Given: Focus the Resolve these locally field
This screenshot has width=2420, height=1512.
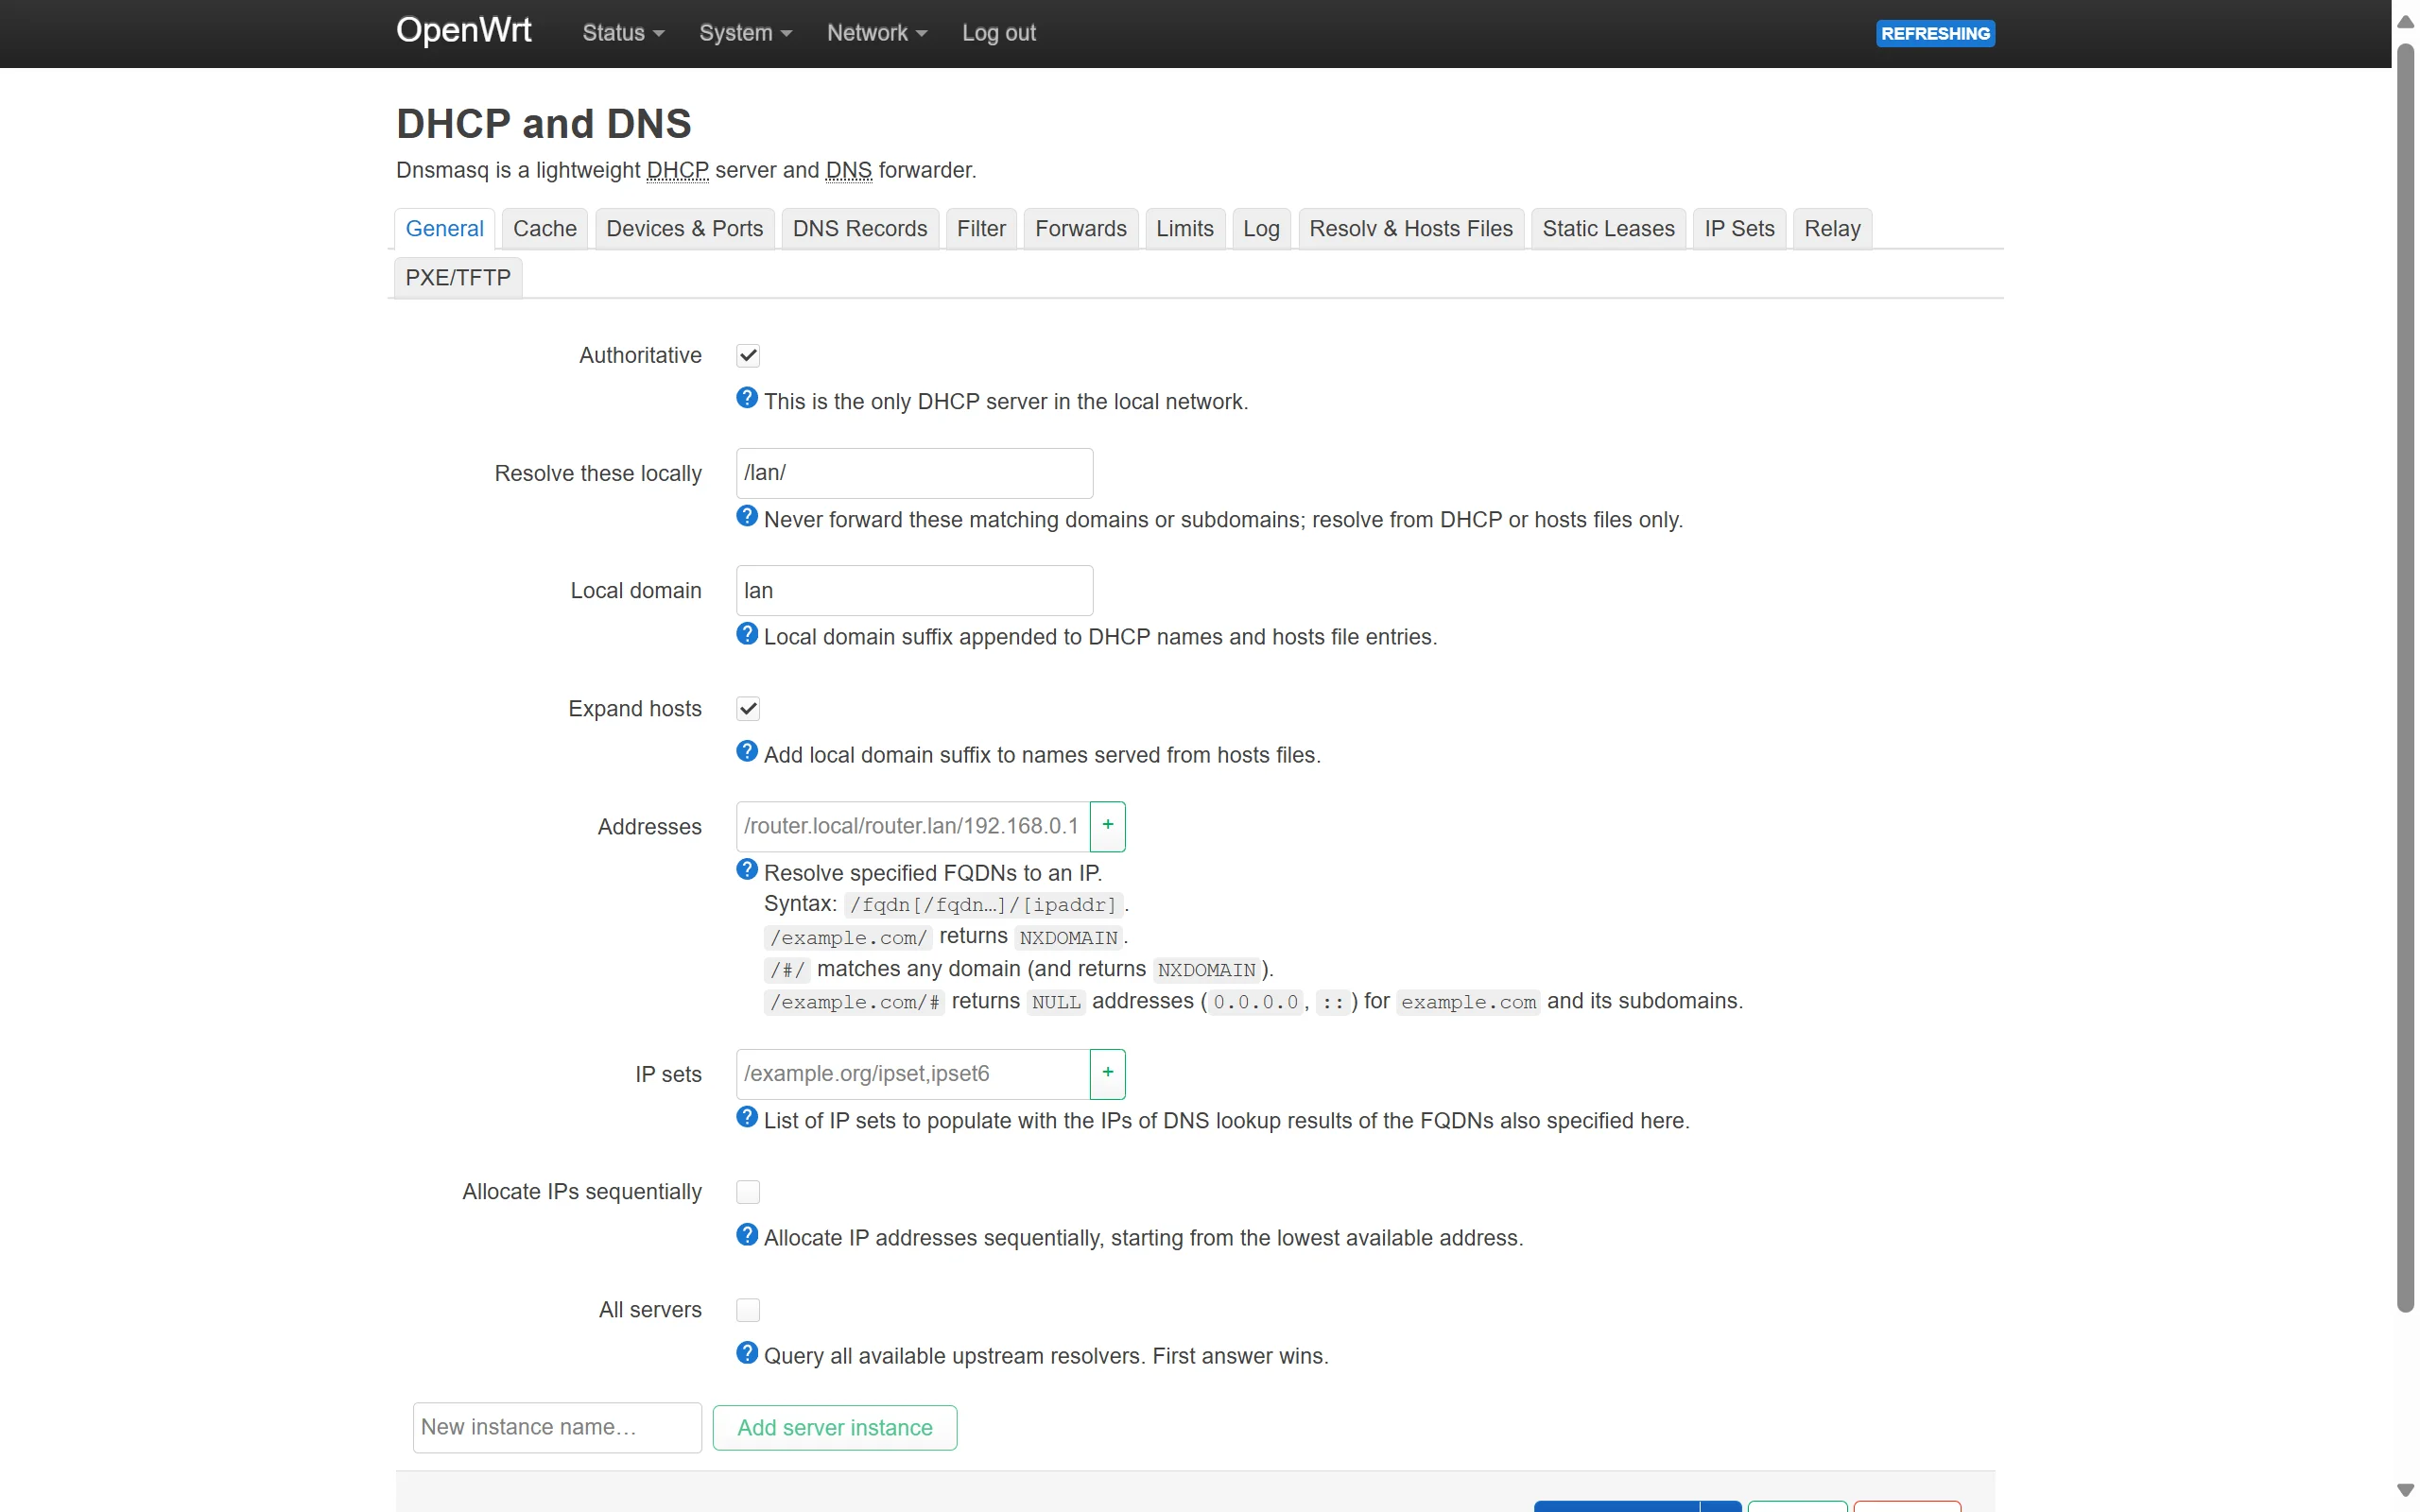Looking at the screenshot, I should (914, 473).
